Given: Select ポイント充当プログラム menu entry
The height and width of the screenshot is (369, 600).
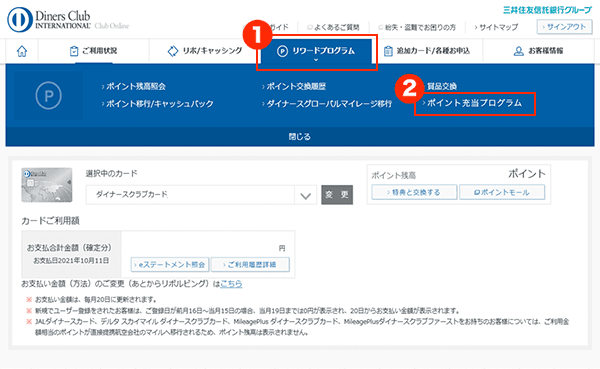Looking at the screenshot, I should click(x=472, y=103).
